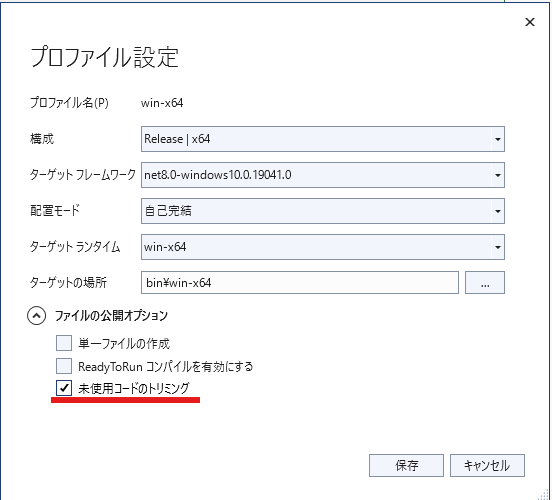The width and height of the screenshot is (552, 500).
Task: Click the ... browse button for target location
Action: point(485,282)
